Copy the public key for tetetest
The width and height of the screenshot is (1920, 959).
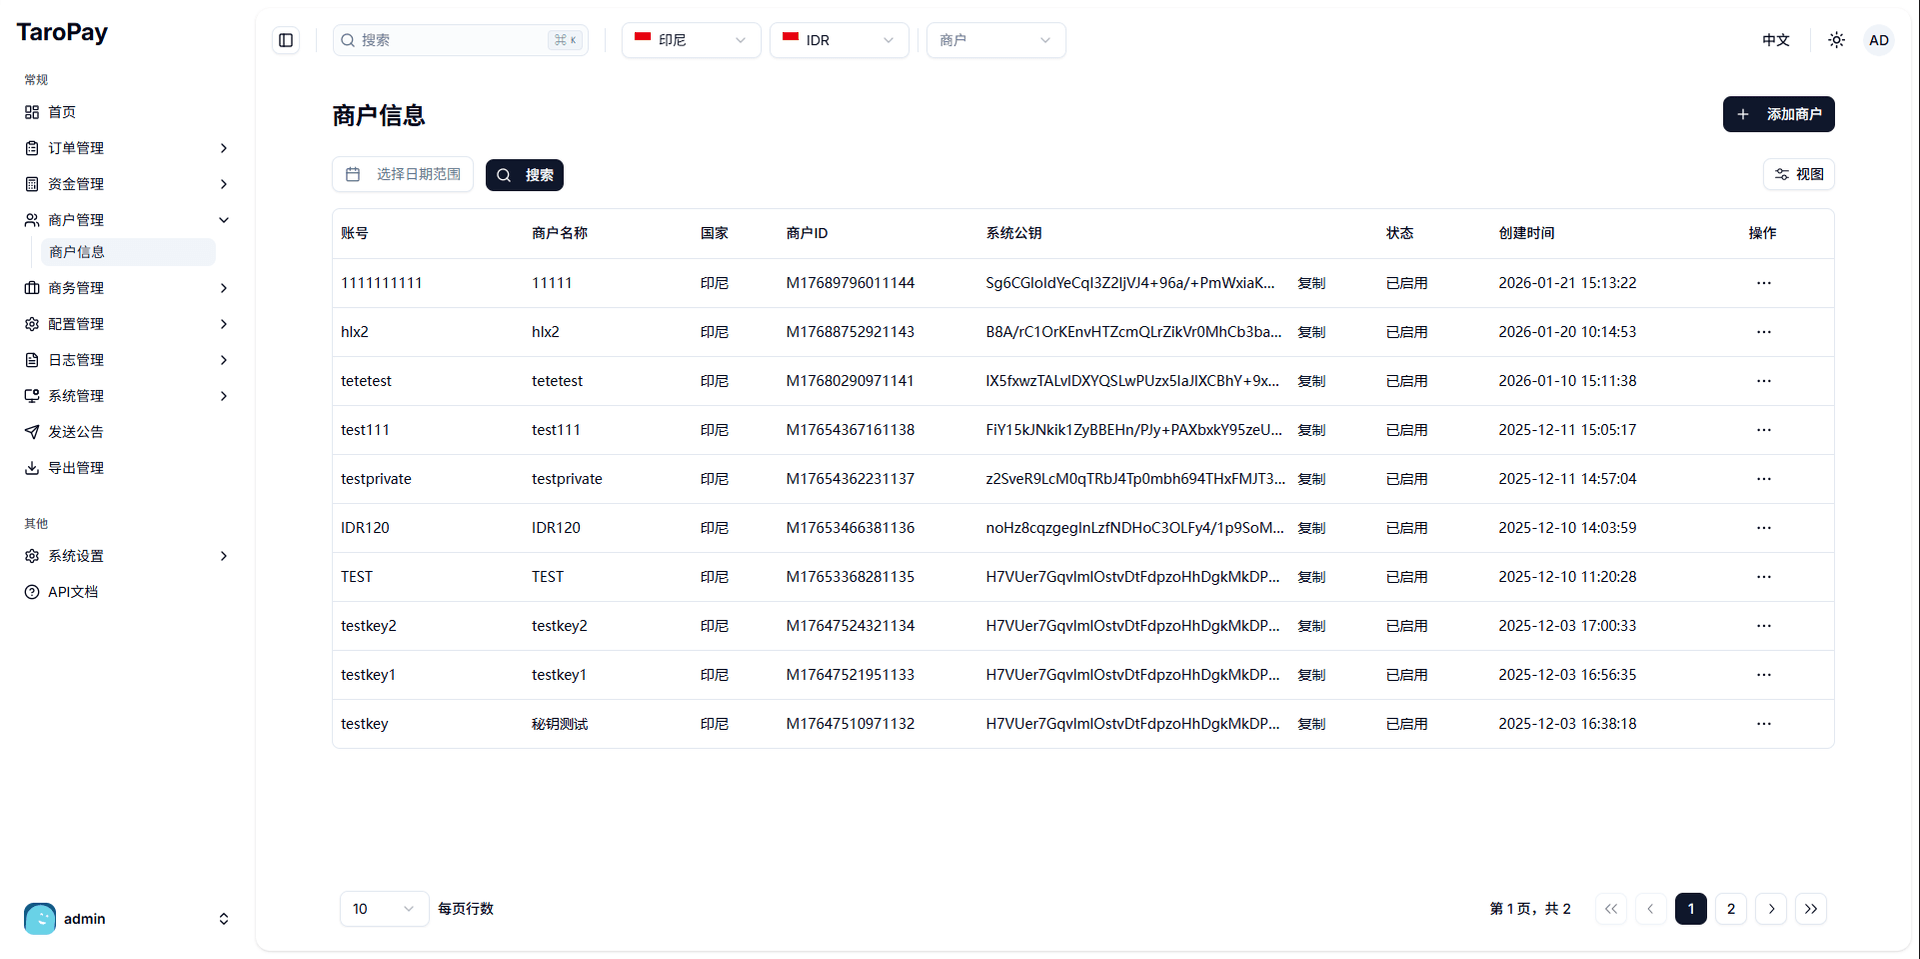(x=1311, y=381)
